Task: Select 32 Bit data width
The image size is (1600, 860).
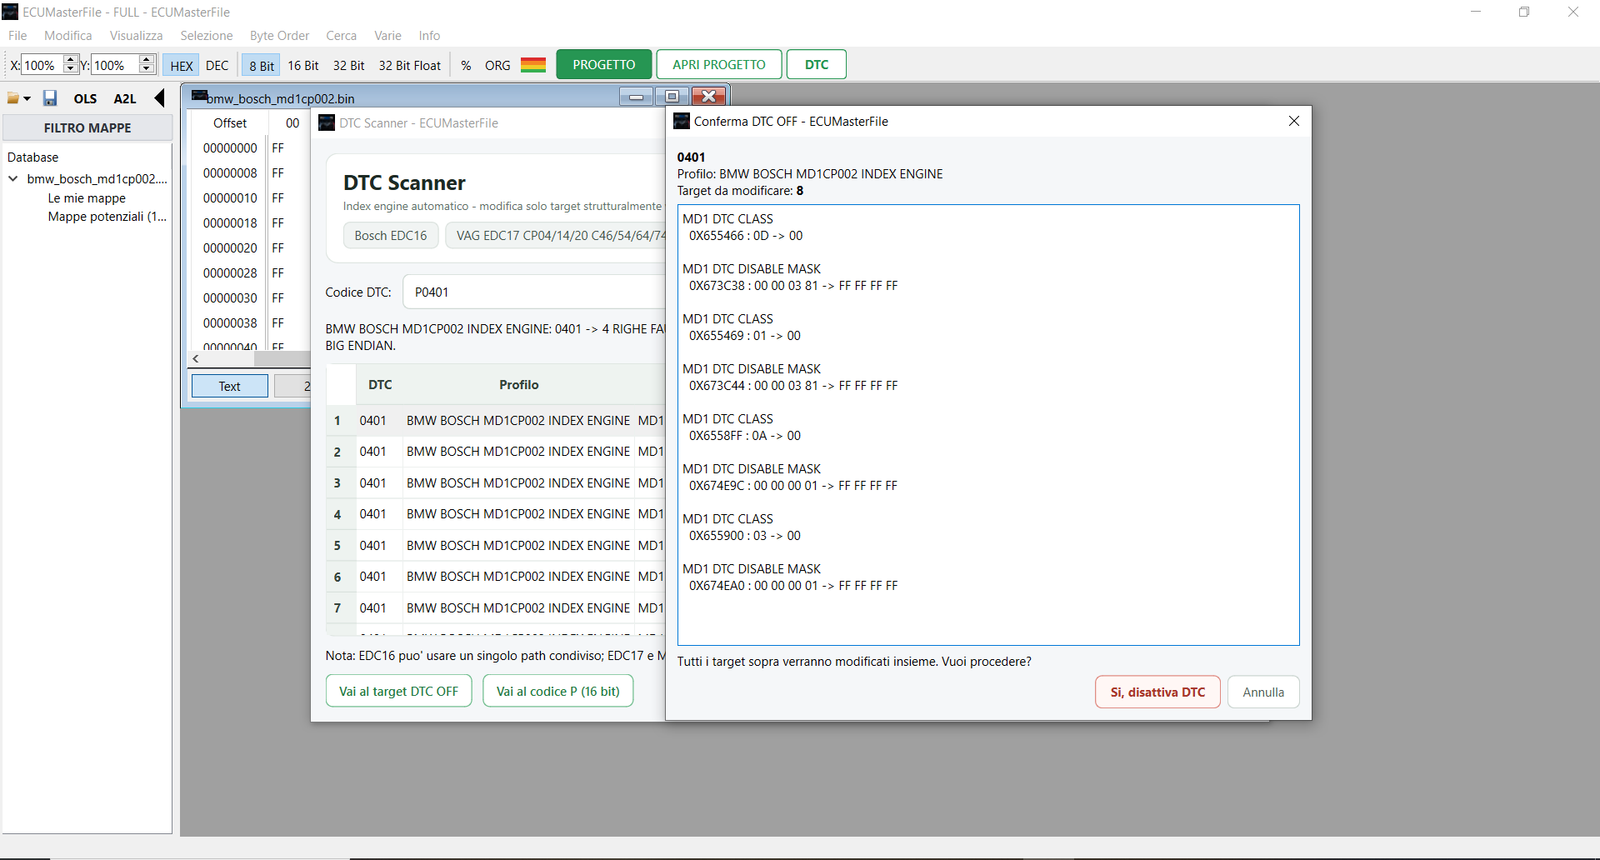Action: (x=348, y=65)
